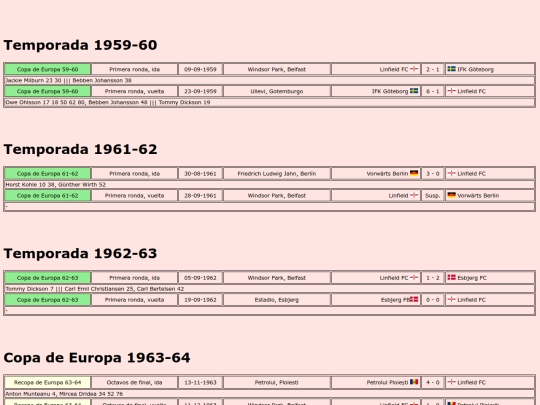The image size is (540, 405).
Task: Click the date cell '30-08-1961'
Action: [200, 174]
